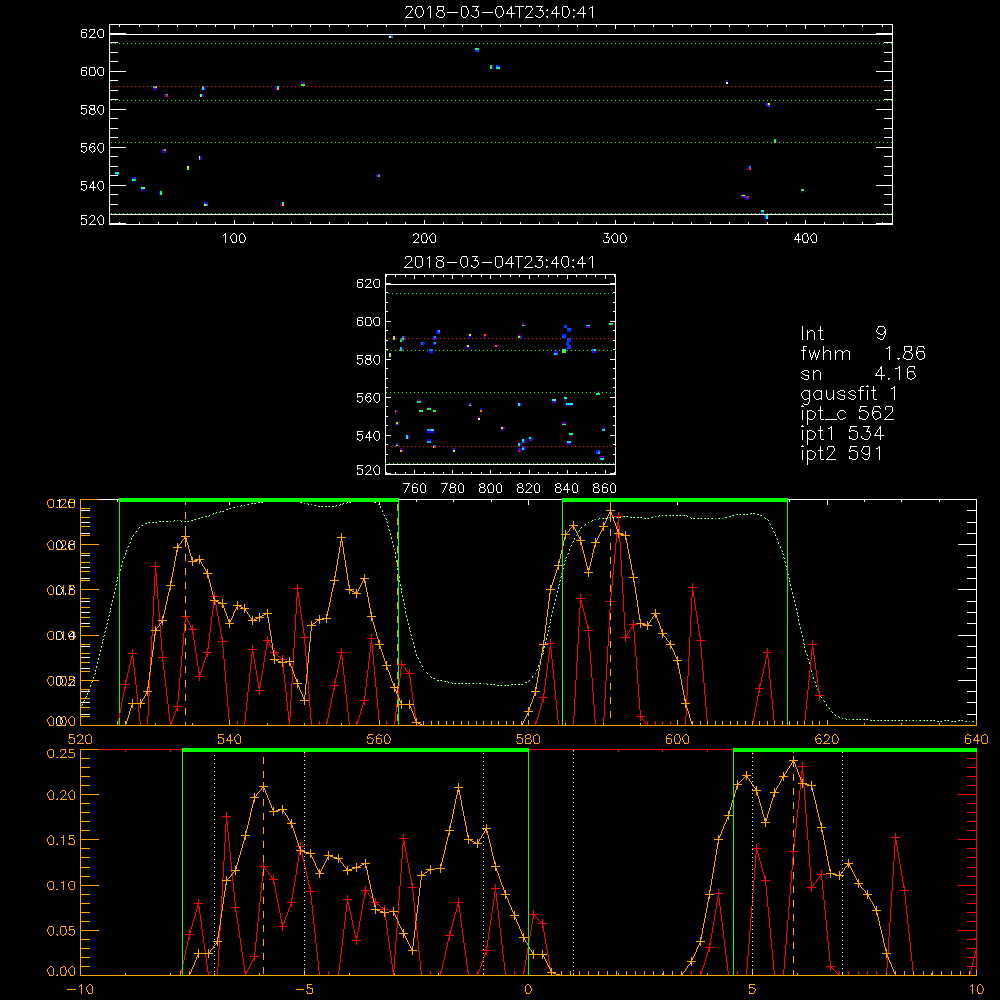Screen dimensions: 1000x1000
Task: Select the 'Int 9' readout line
Action: click(x=843, y=334)
